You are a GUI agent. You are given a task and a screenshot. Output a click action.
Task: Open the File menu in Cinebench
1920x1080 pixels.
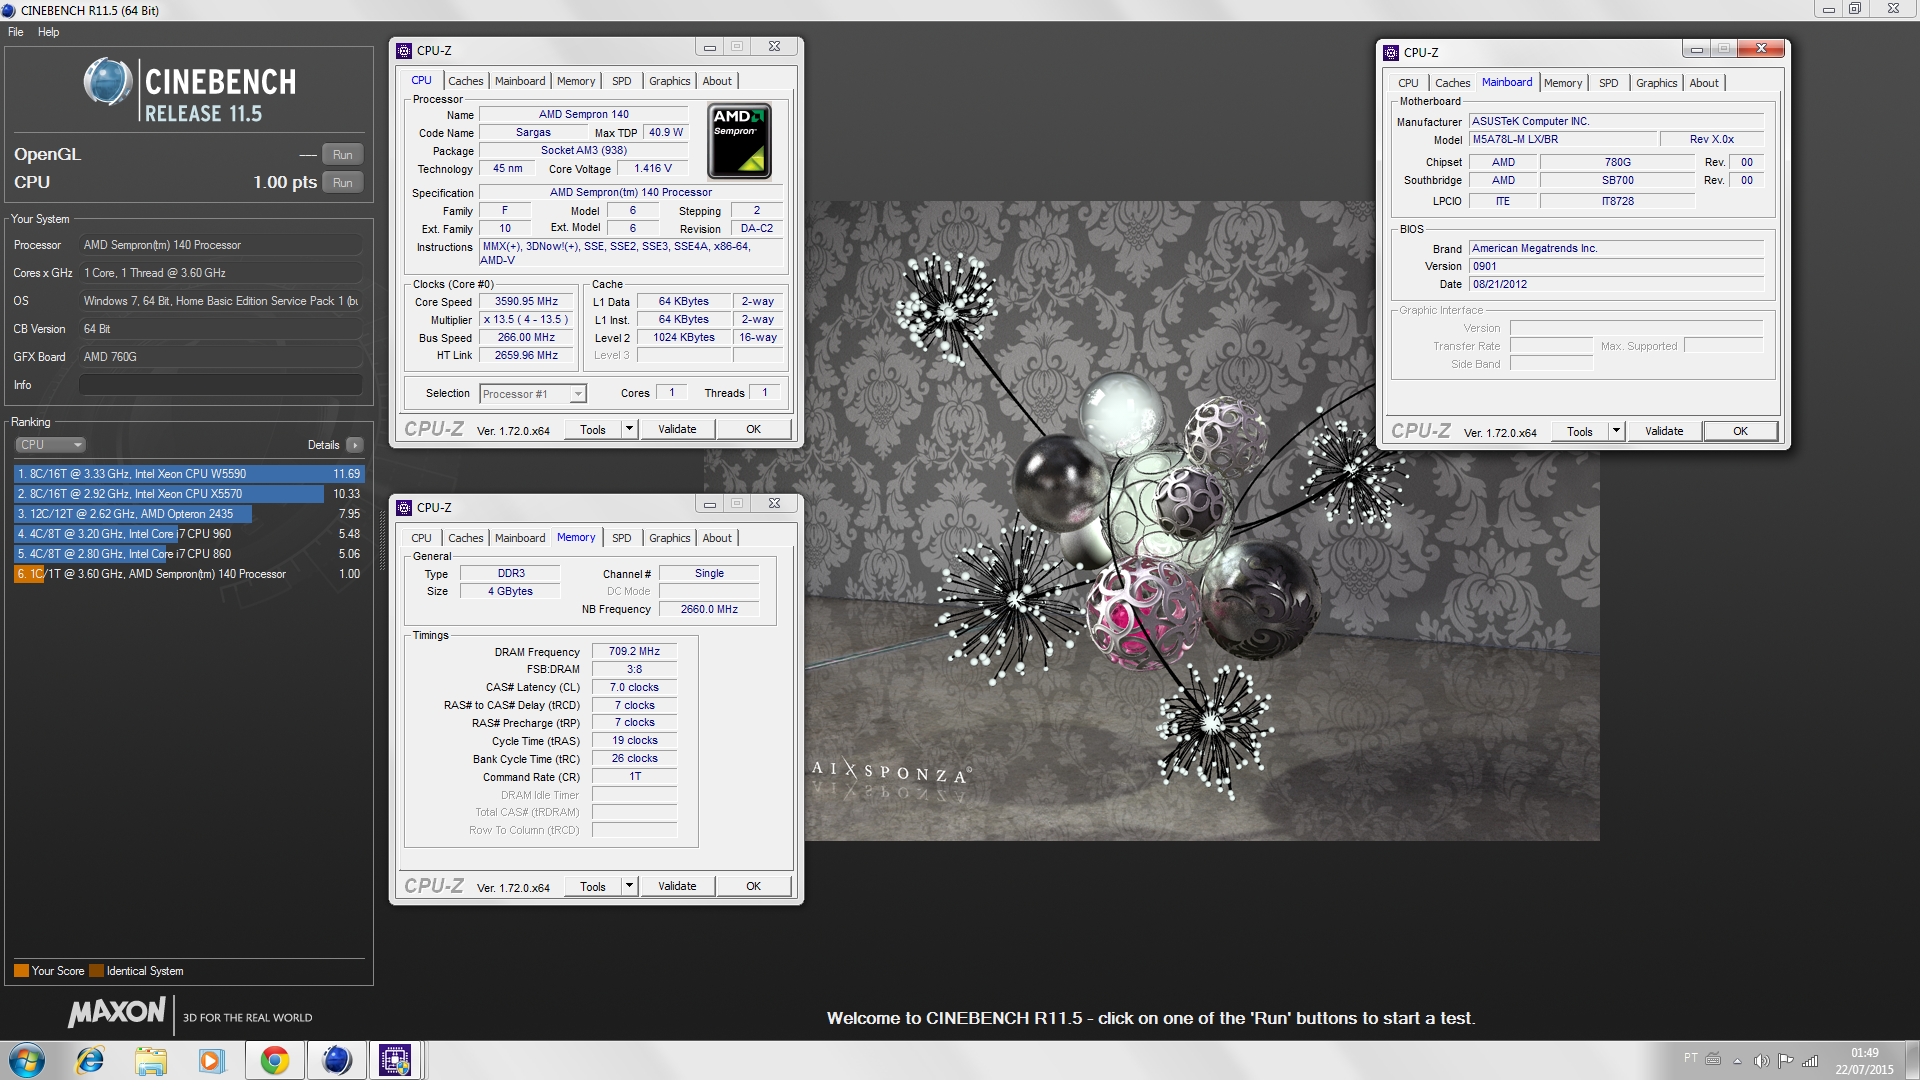16,32
